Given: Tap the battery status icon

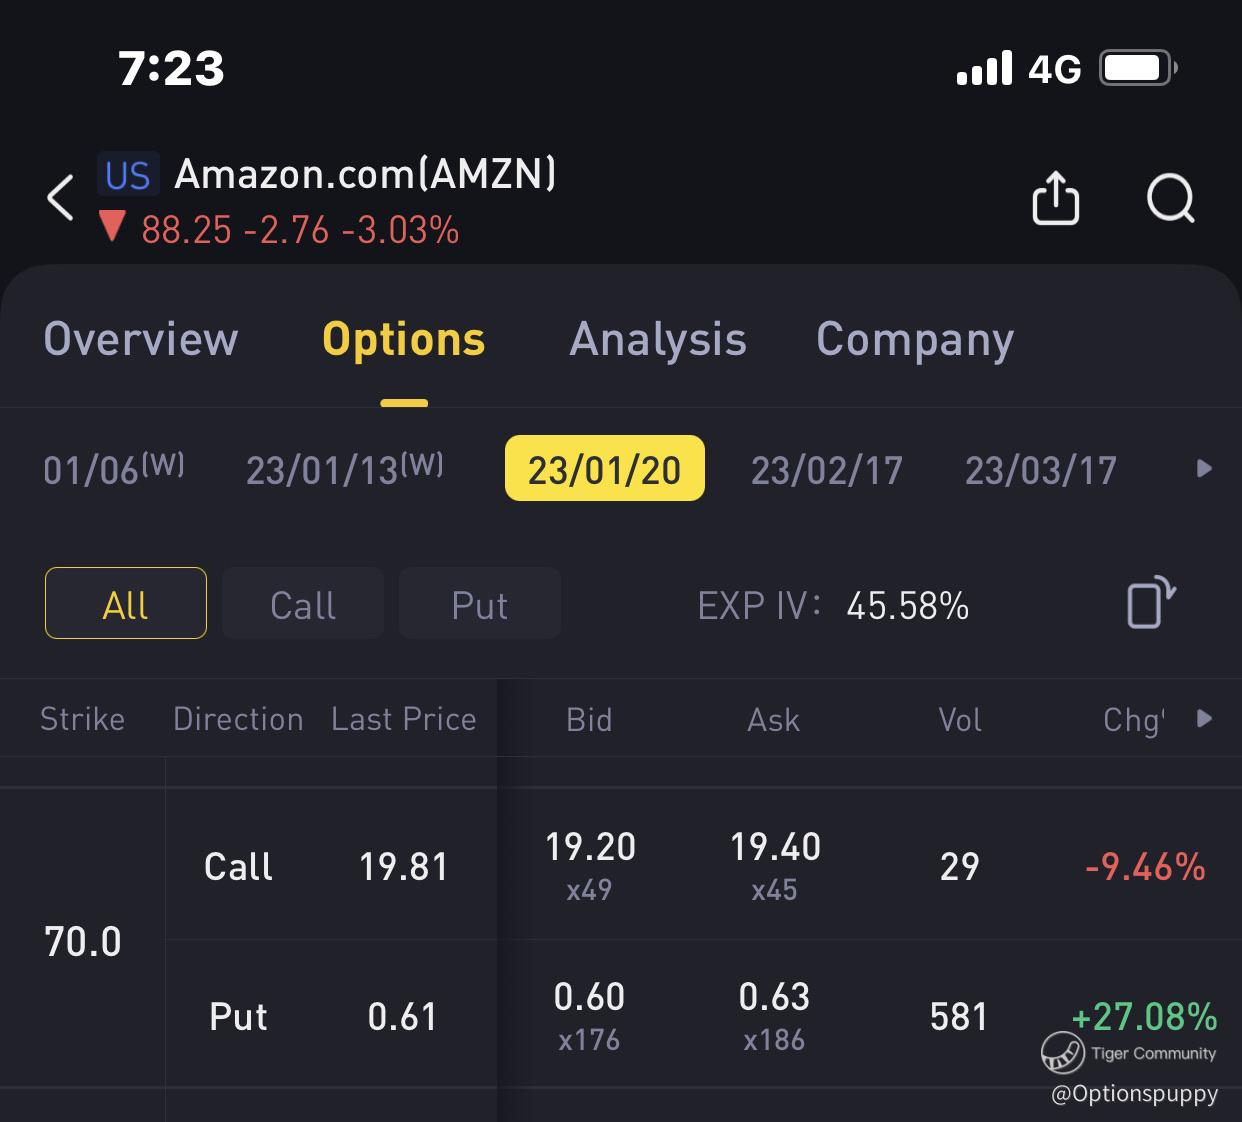Looking at the screenshot, I should click(x=1138, y=68).
